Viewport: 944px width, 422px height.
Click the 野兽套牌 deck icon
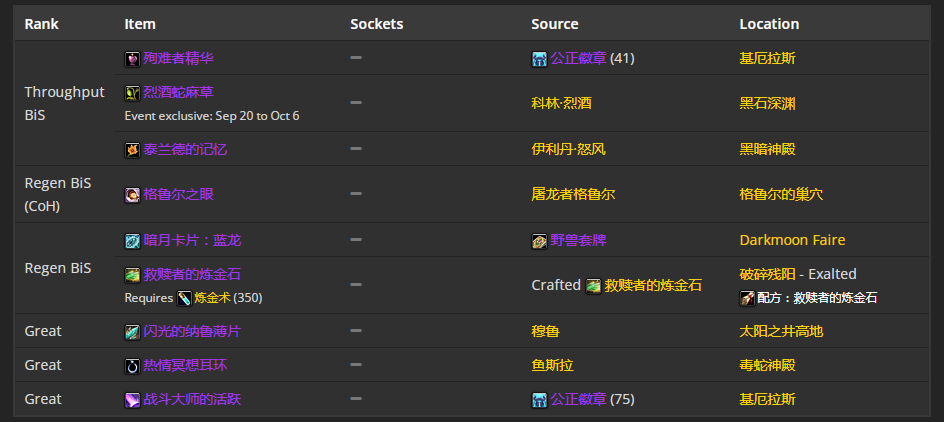point(539,241)
